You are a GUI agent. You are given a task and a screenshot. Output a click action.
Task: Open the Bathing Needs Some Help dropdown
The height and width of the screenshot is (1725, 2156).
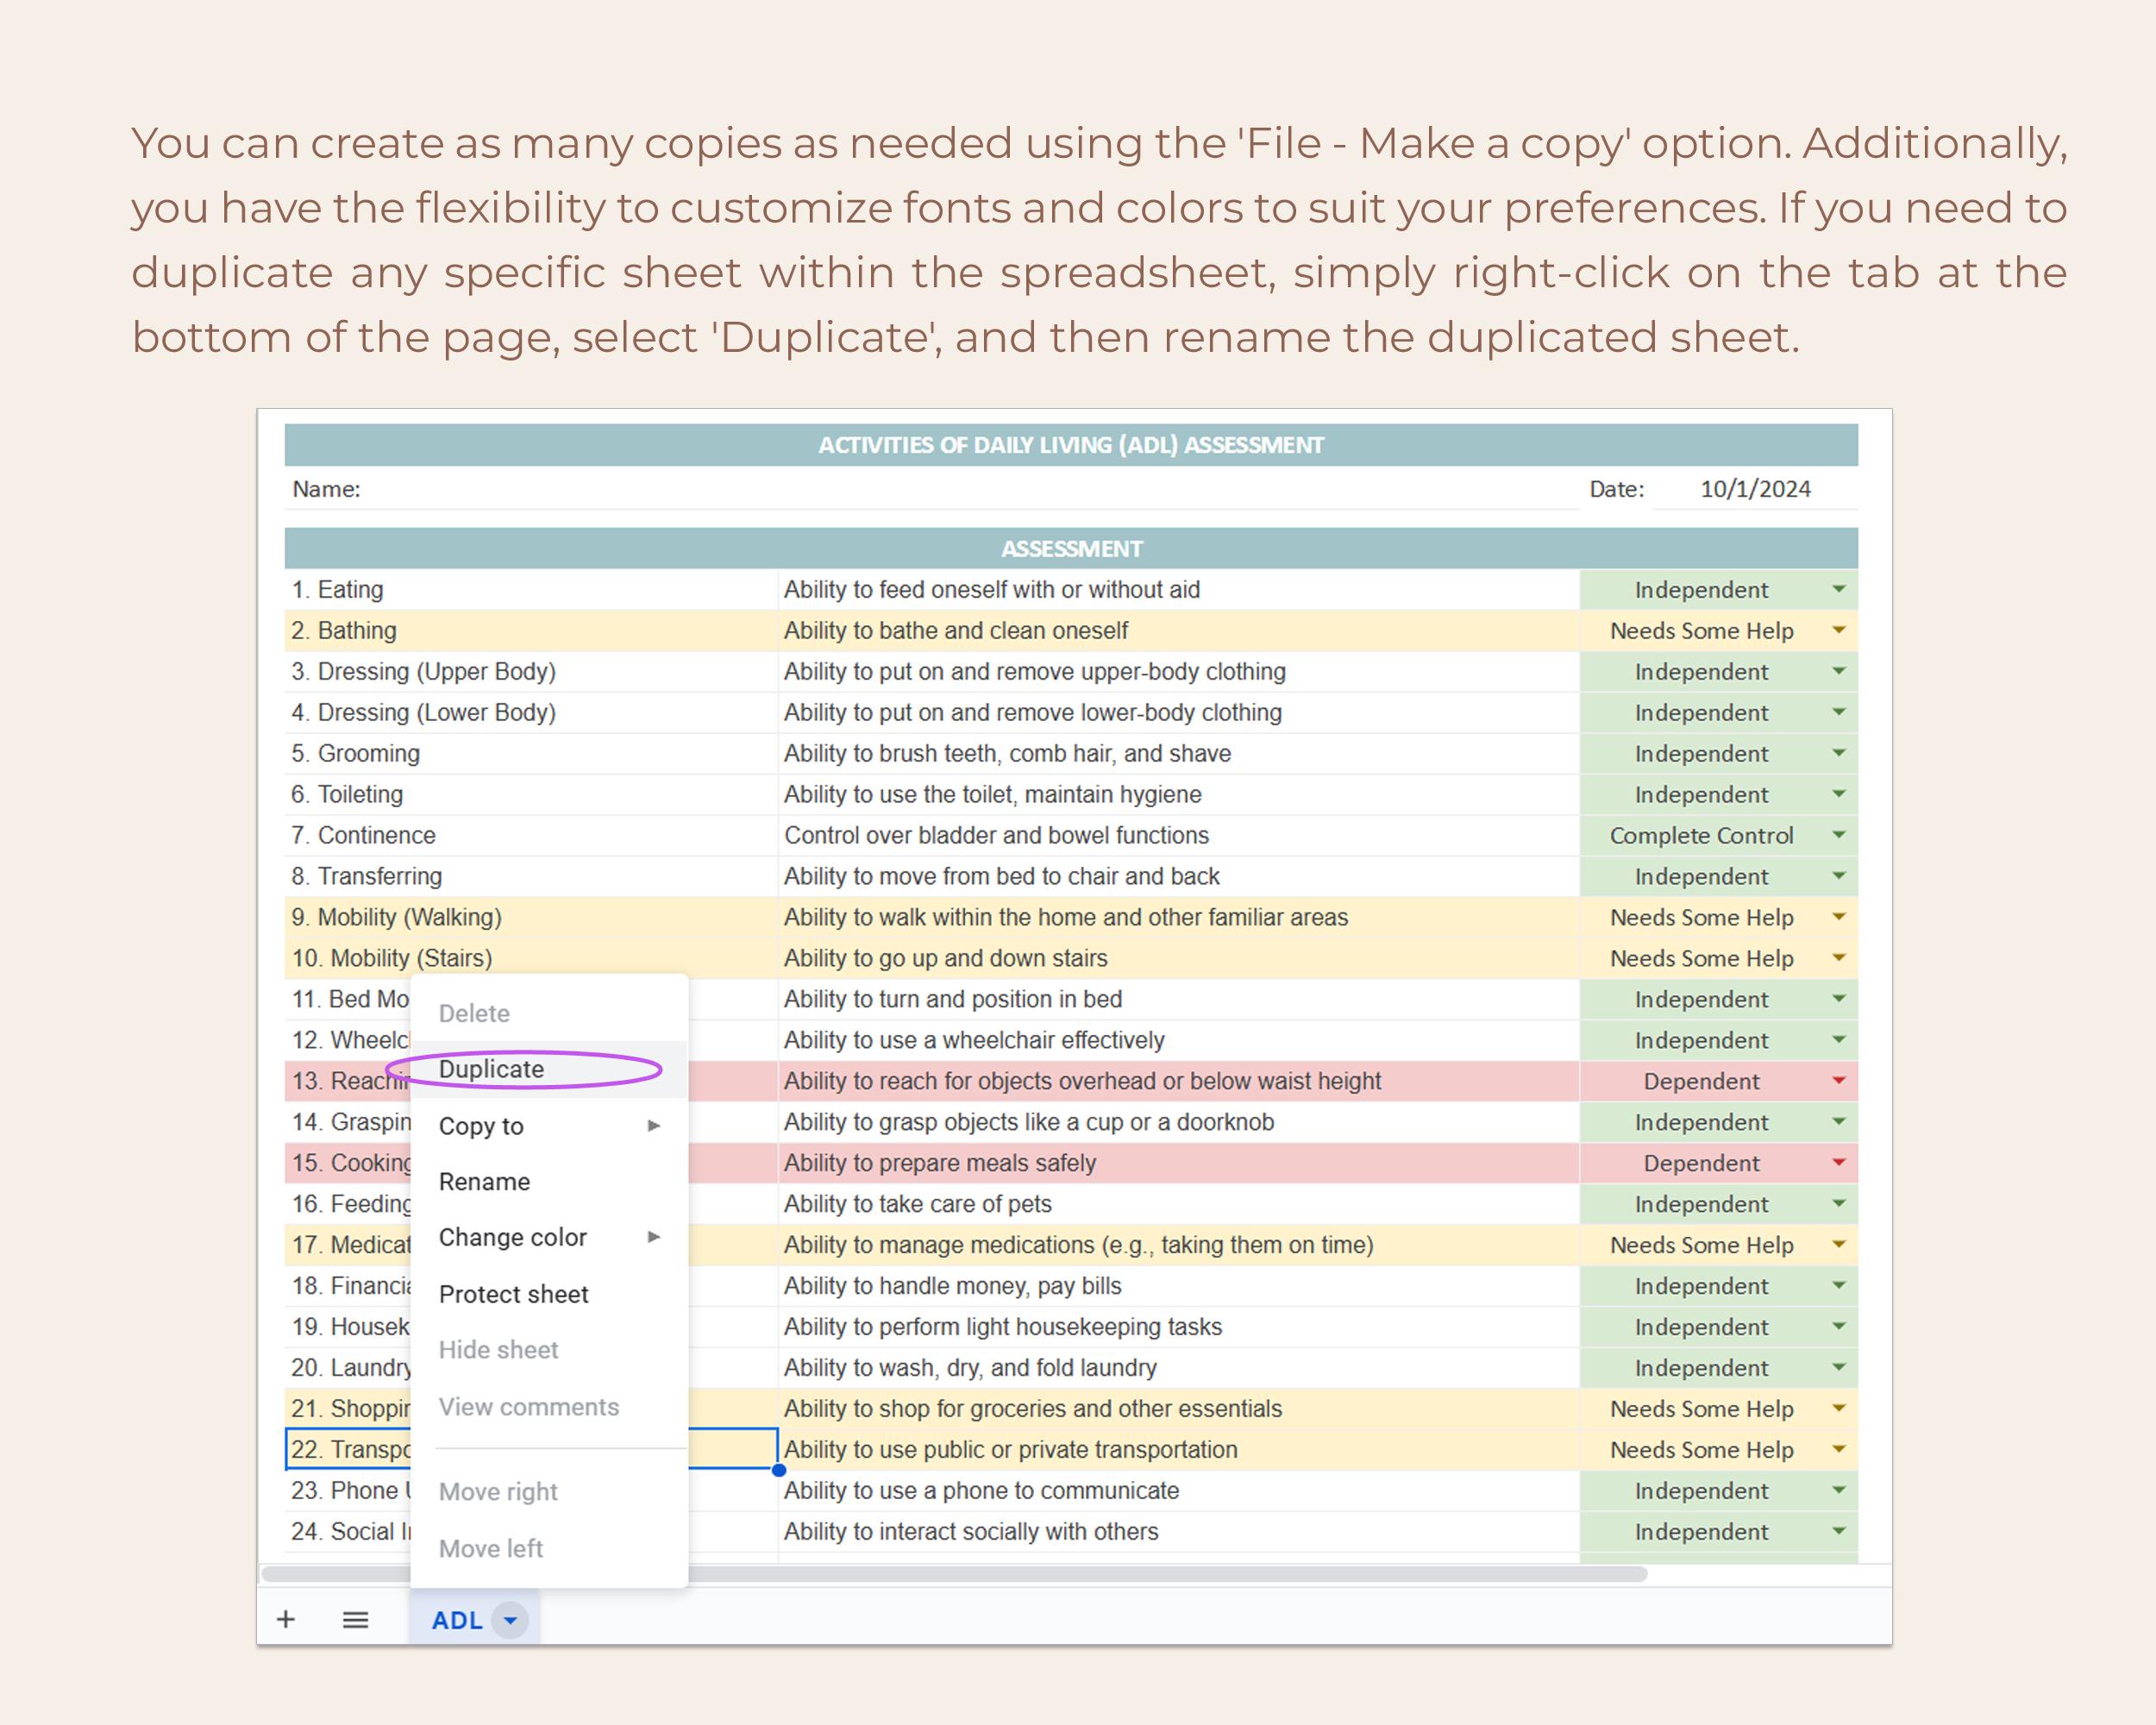(x=1839, y=630)
